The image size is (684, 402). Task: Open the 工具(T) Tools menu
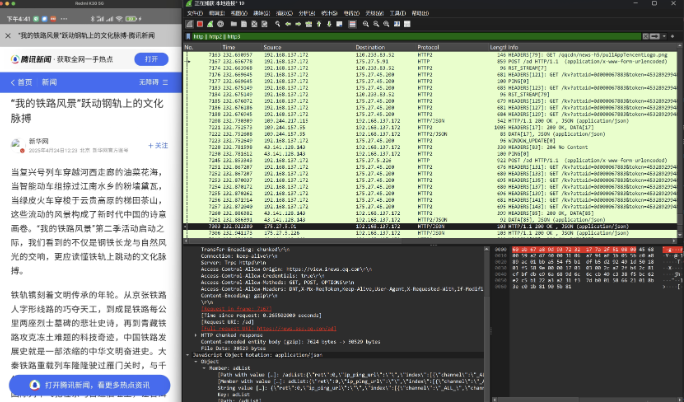pos(397,13)
